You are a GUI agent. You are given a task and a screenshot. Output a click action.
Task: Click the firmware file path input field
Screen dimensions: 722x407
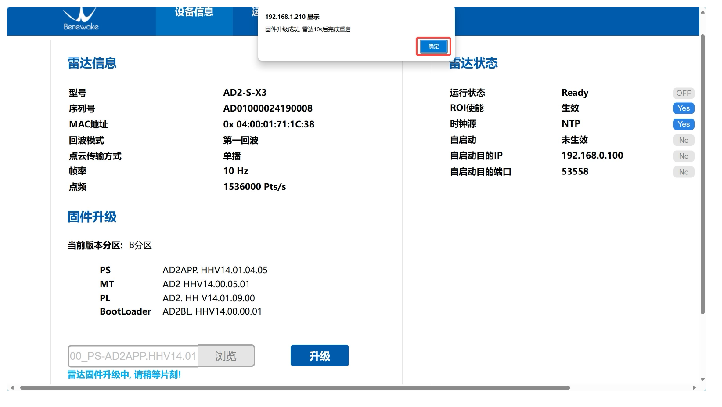[133, 356]
